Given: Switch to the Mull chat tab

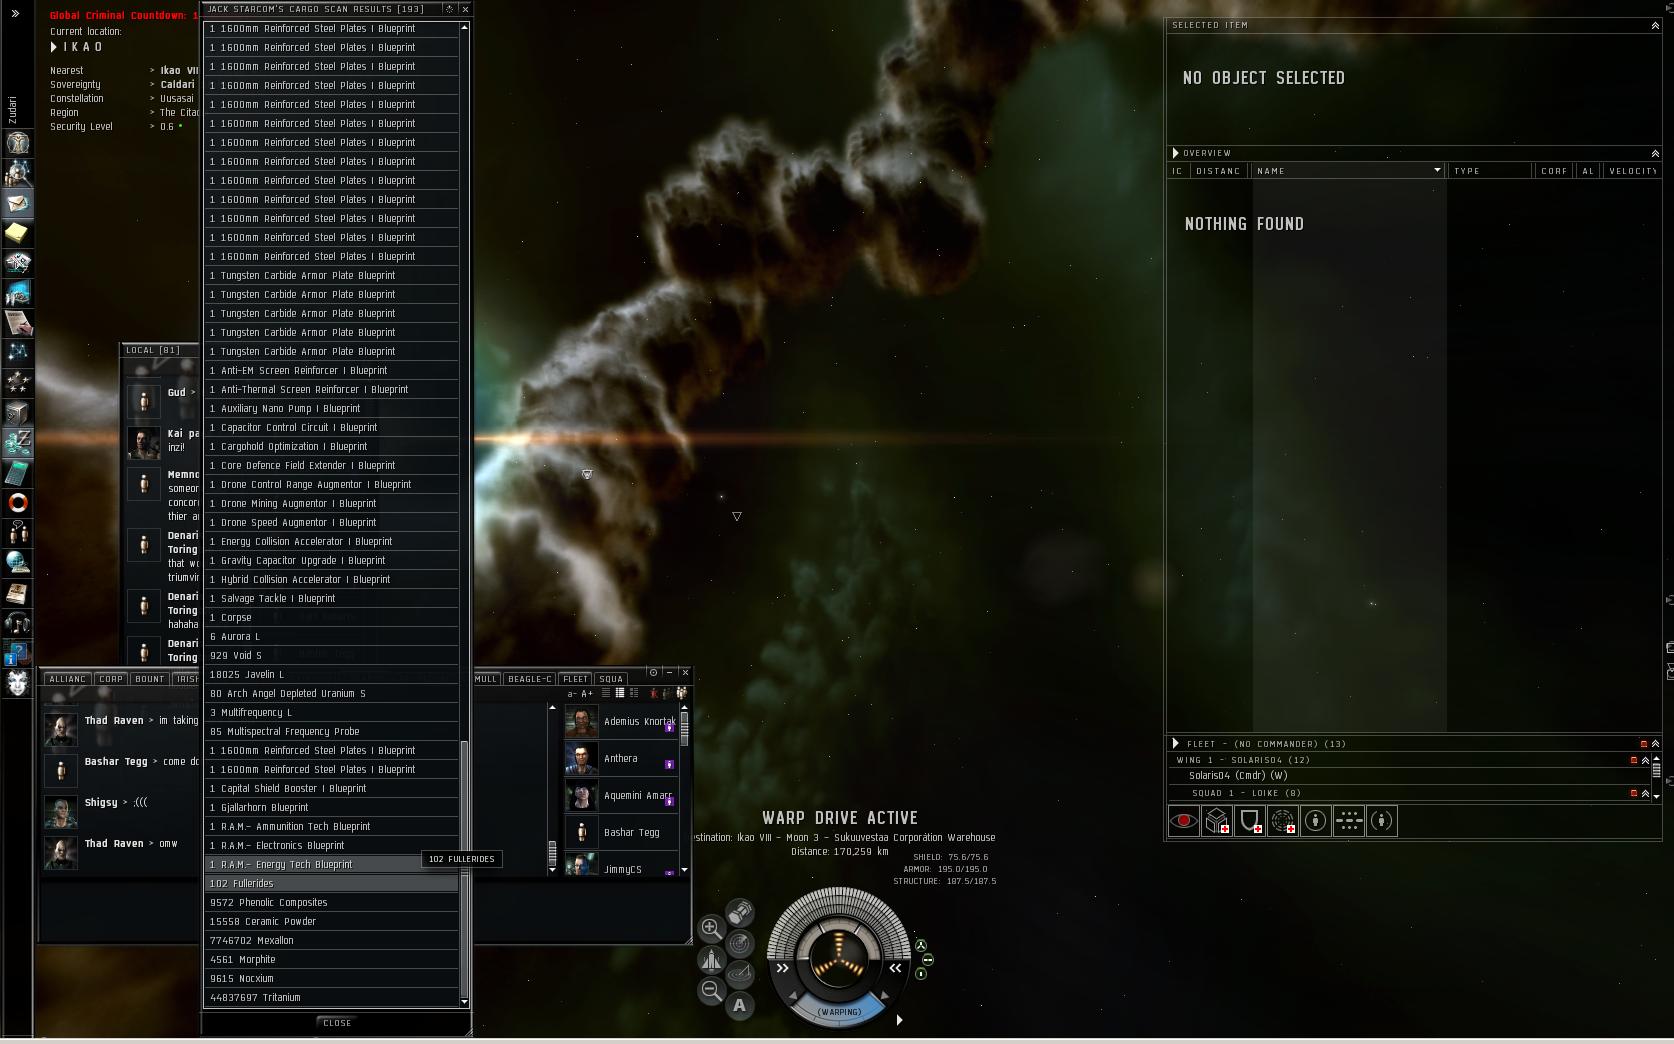Looking at the screenshot, I should [485, 679].
